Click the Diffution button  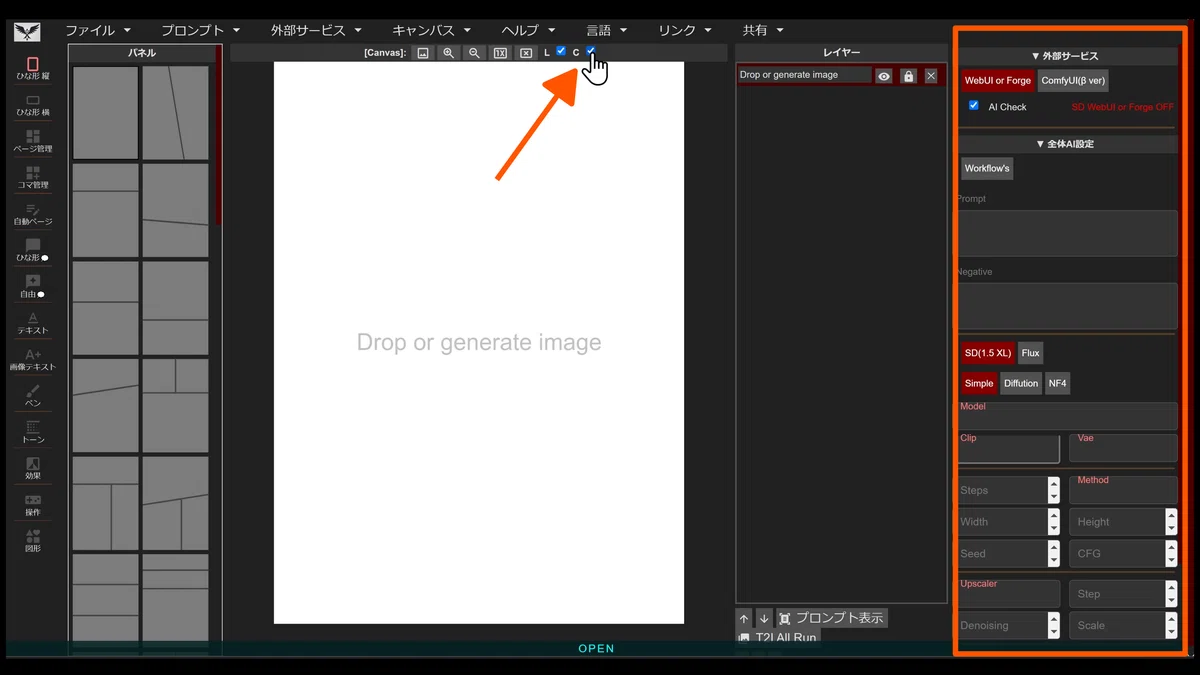1021,383
